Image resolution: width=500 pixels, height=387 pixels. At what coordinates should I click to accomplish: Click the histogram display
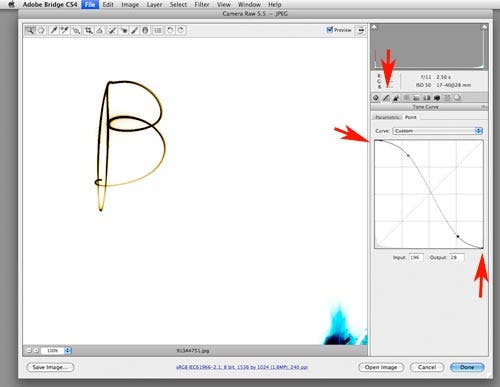tap(429, 46)
